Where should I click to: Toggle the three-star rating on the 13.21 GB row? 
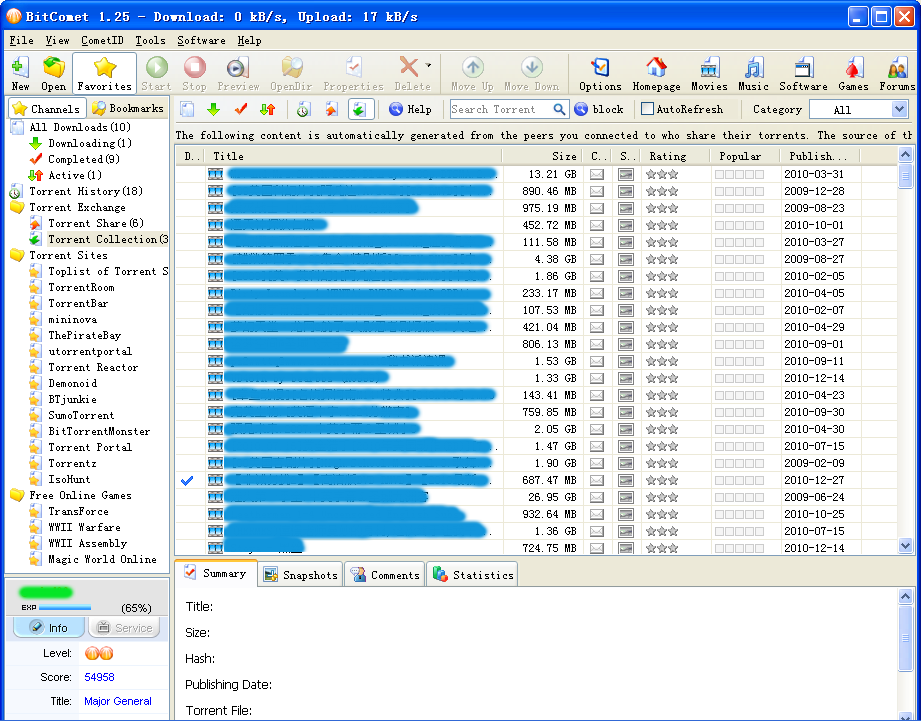click(662, 174)
